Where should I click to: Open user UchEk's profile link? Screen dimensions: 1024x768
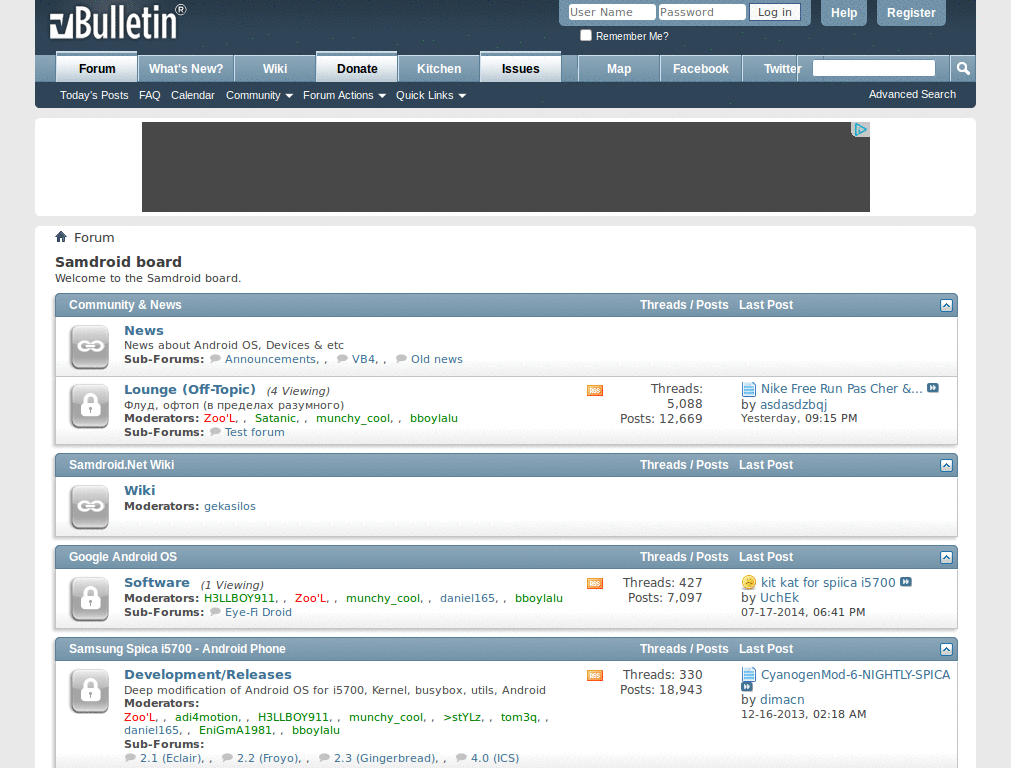coord(779,598)
